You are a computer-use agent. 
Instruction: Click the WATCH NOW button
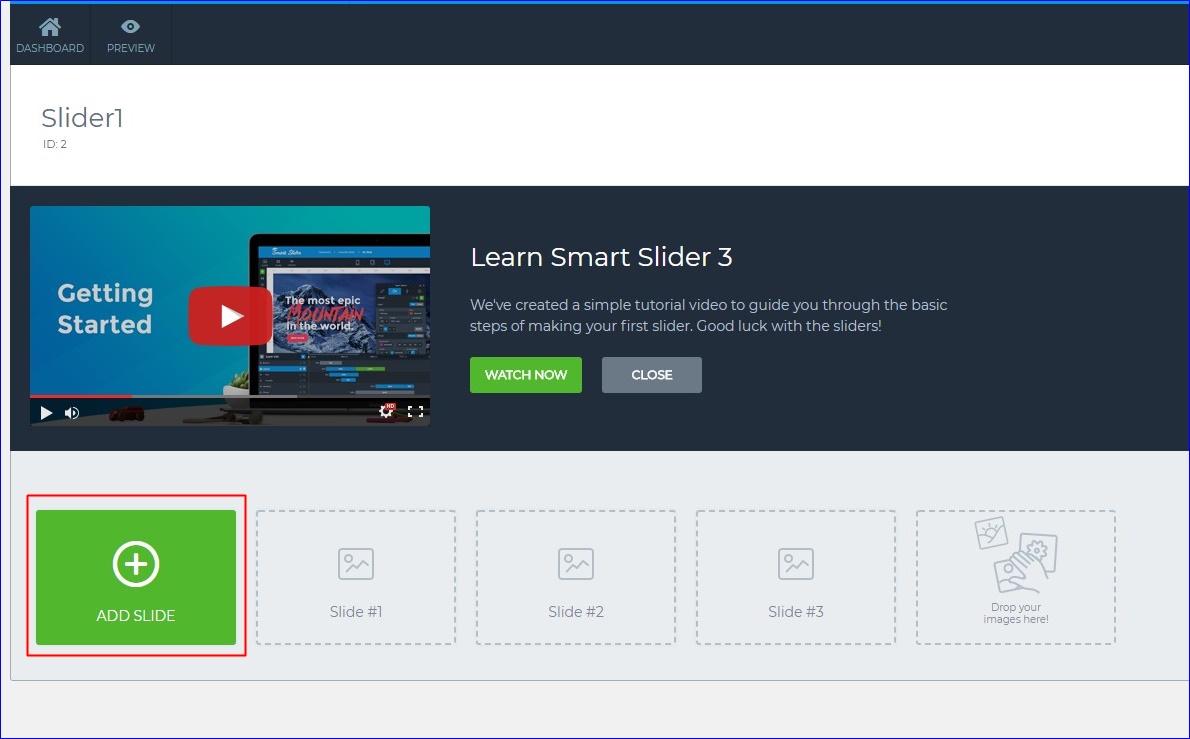click(525, 375)
